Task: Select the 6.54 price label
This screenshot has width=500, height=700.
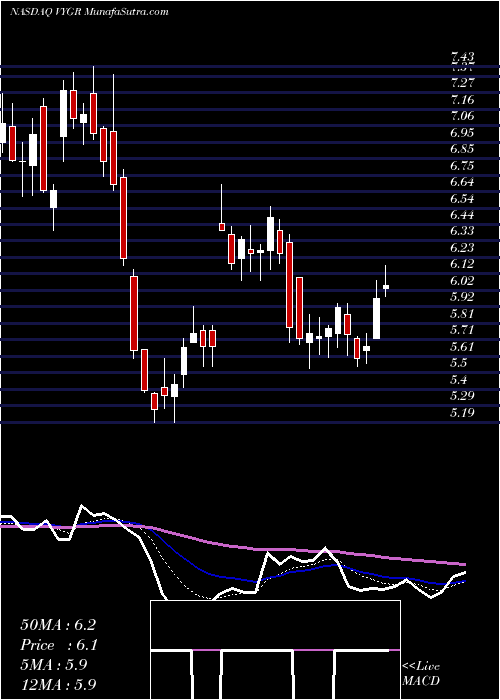Action: 462,199
